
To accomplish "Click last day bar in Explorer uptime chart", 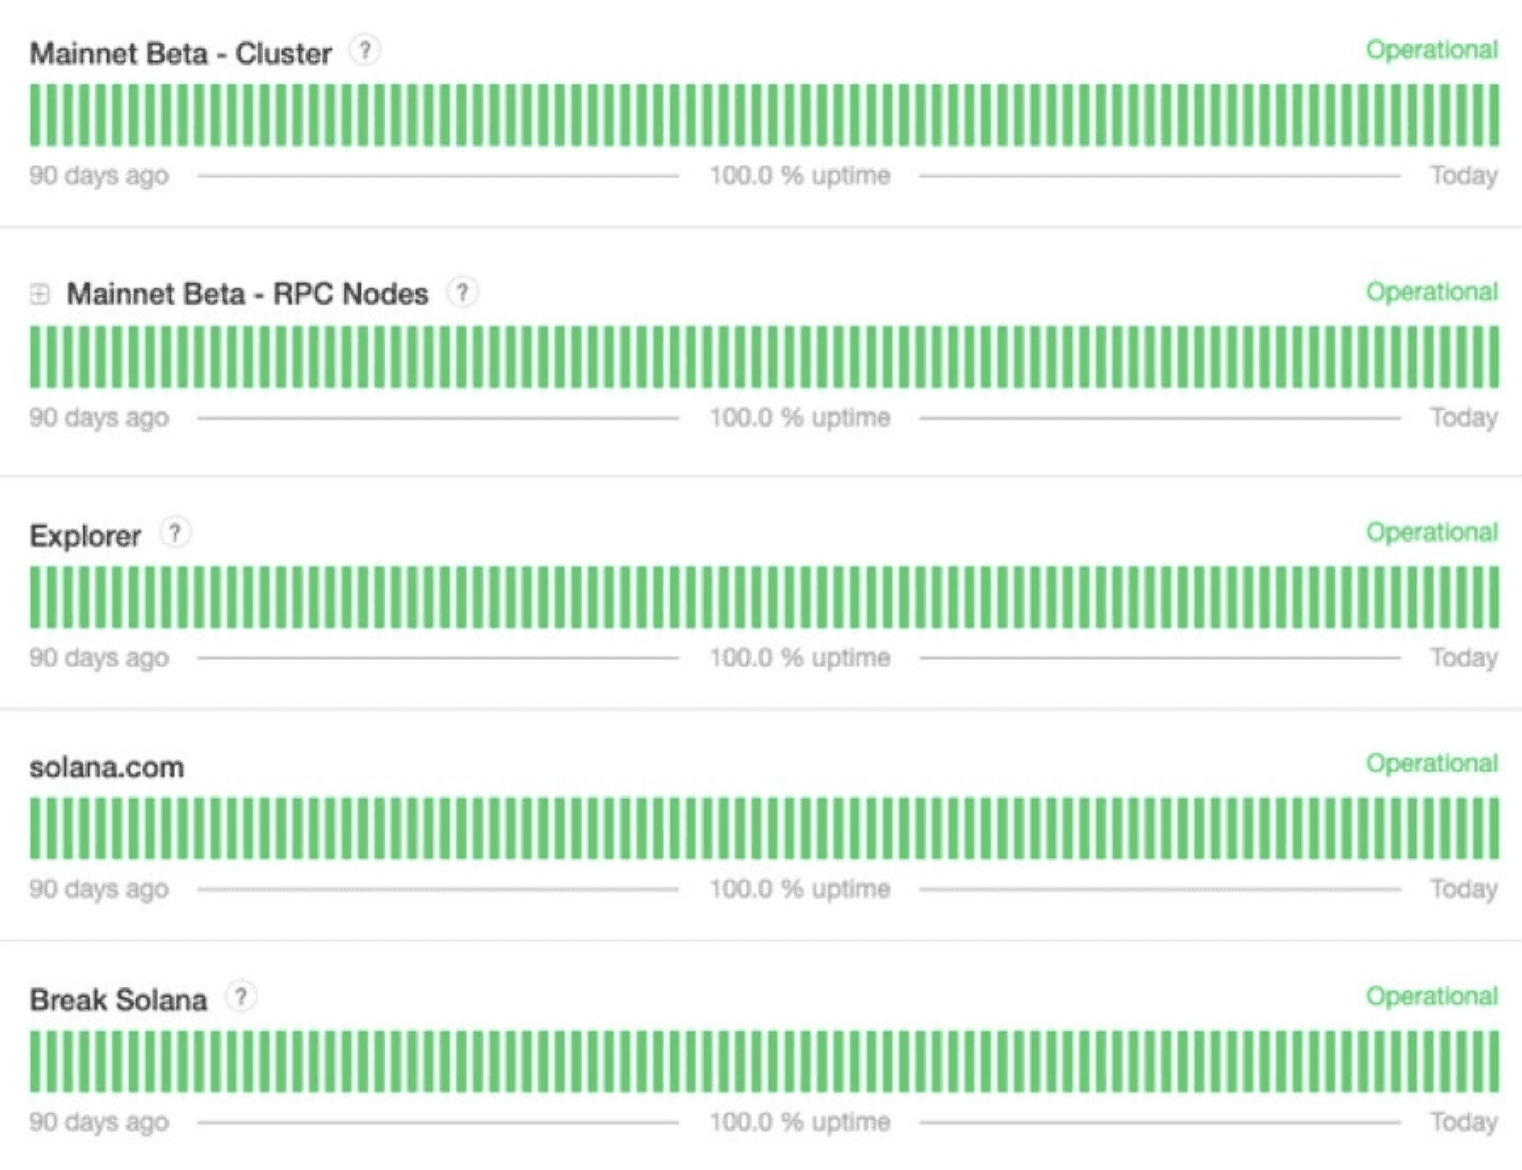I will (x=1493, y=597).
